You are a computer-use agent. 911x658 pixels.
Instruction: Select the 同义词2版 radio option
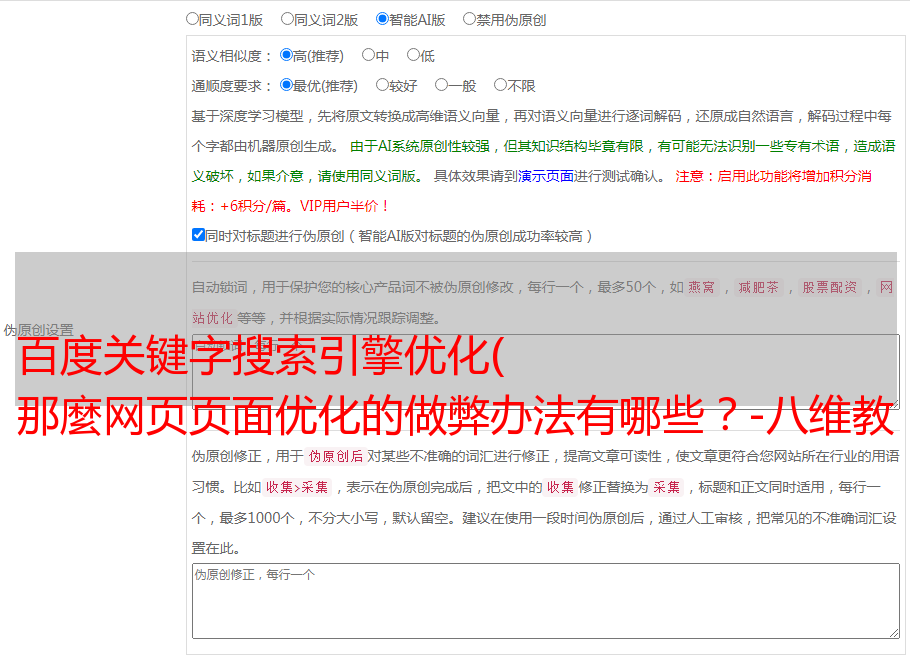coord(287,19)
